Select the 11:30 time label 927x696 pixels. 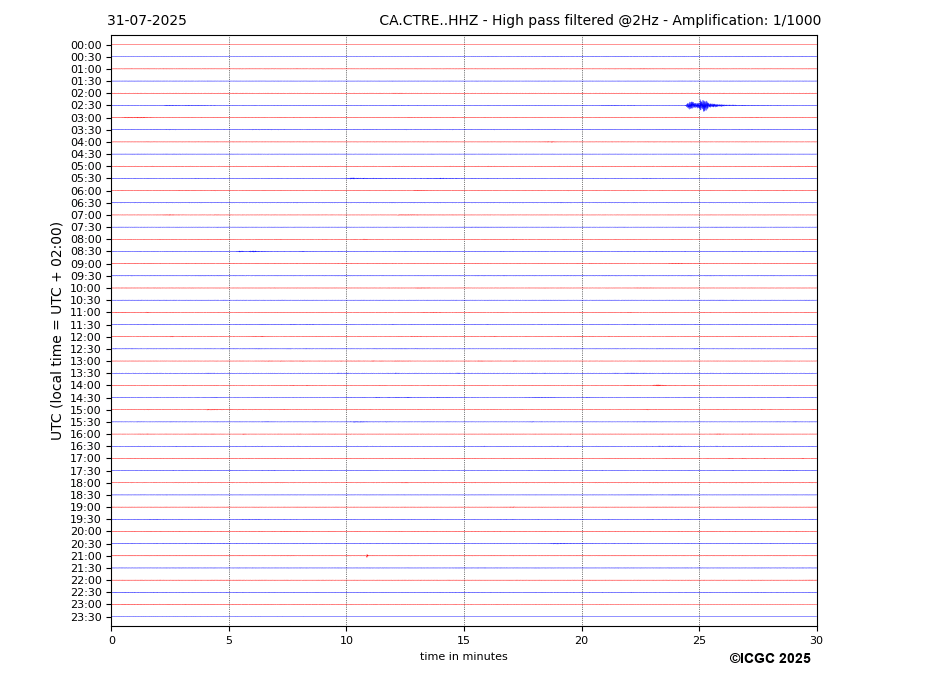[86, 325]
